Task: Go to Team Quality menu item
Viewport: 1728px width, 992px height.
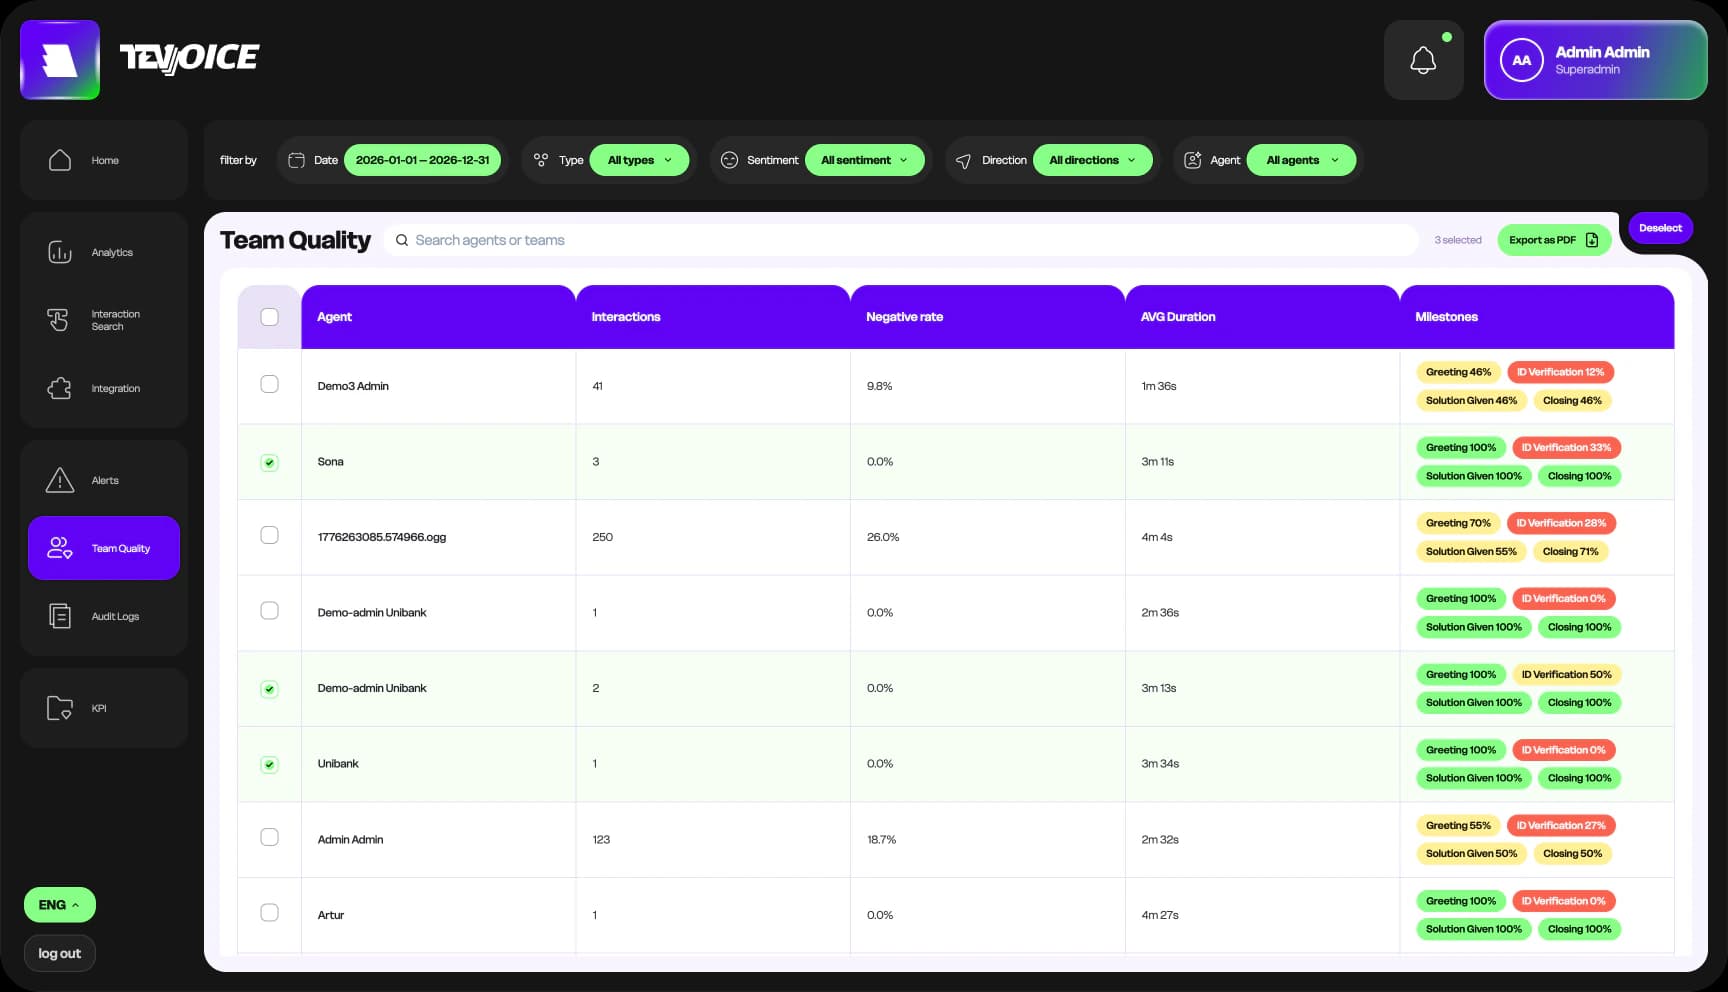Action: (x=104, y=548)
